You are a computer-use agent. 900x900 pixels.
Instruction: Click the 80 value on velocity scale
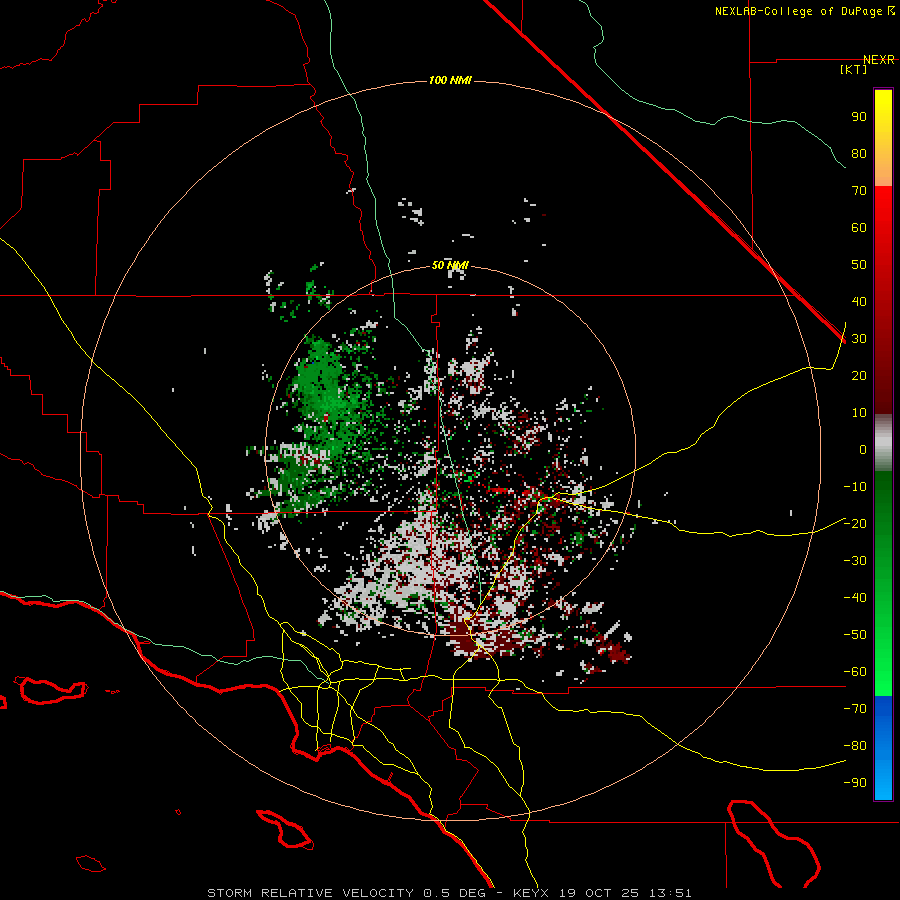859,153
